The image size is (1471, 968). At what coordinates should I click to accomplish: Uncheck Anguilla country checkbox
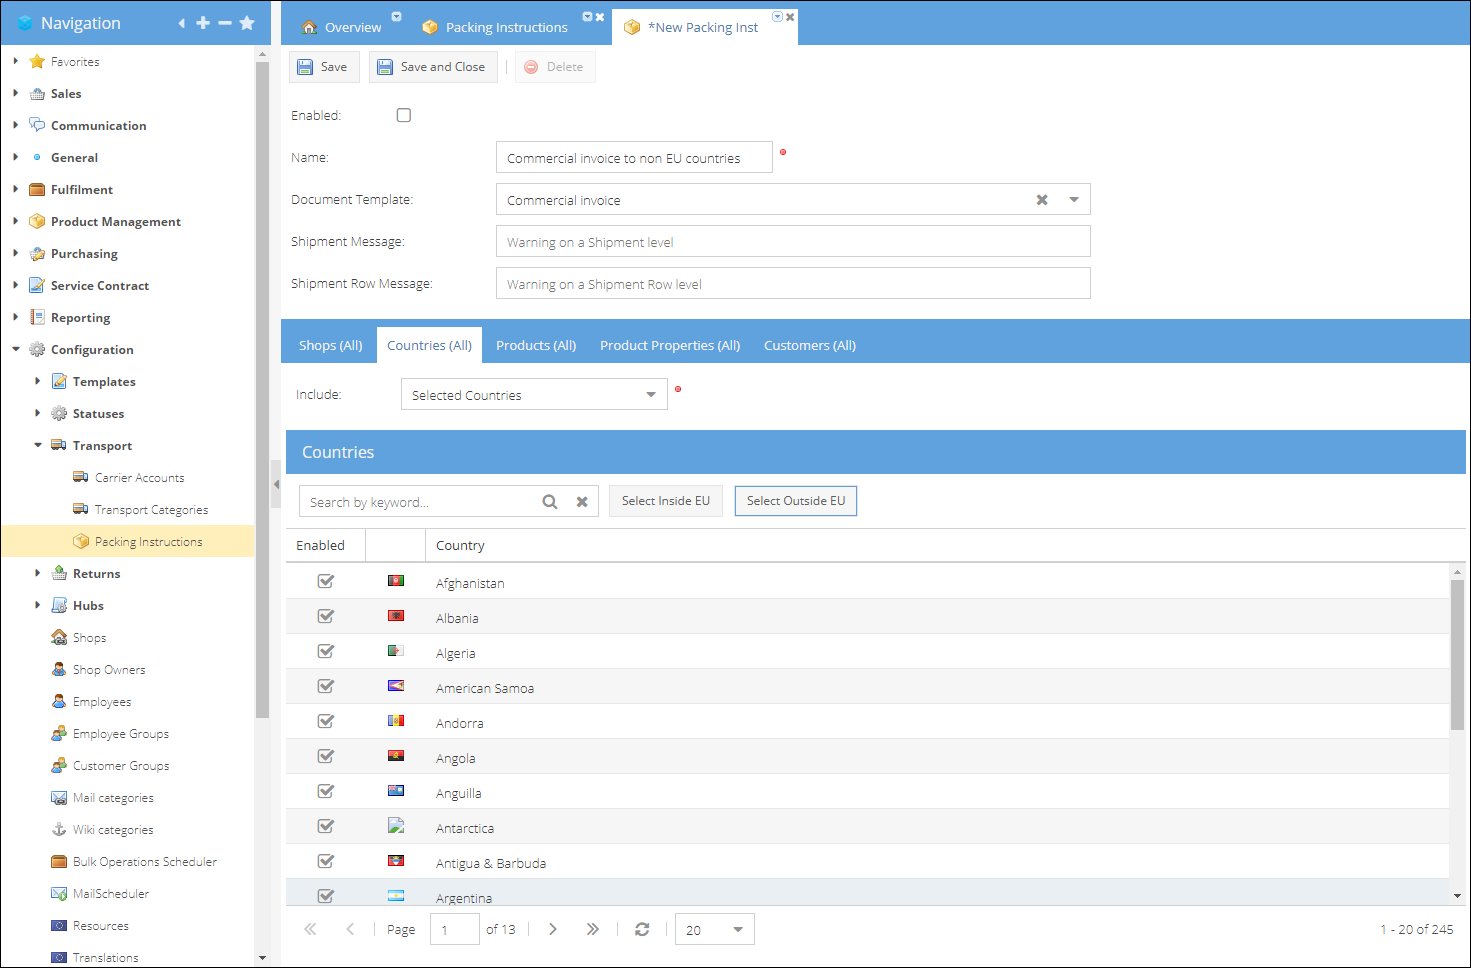(326, 791)
